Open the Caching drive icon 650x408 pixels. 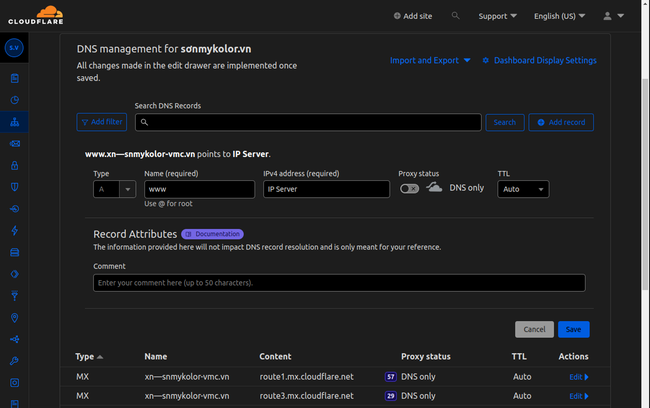pyautogui.click(x=15, y=252)
